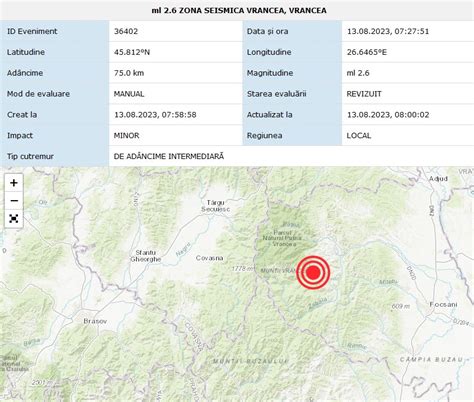Viewport: 474px width, 402px height.
Task: Click the Magnitudine label
Action: [x=270, y=73]
